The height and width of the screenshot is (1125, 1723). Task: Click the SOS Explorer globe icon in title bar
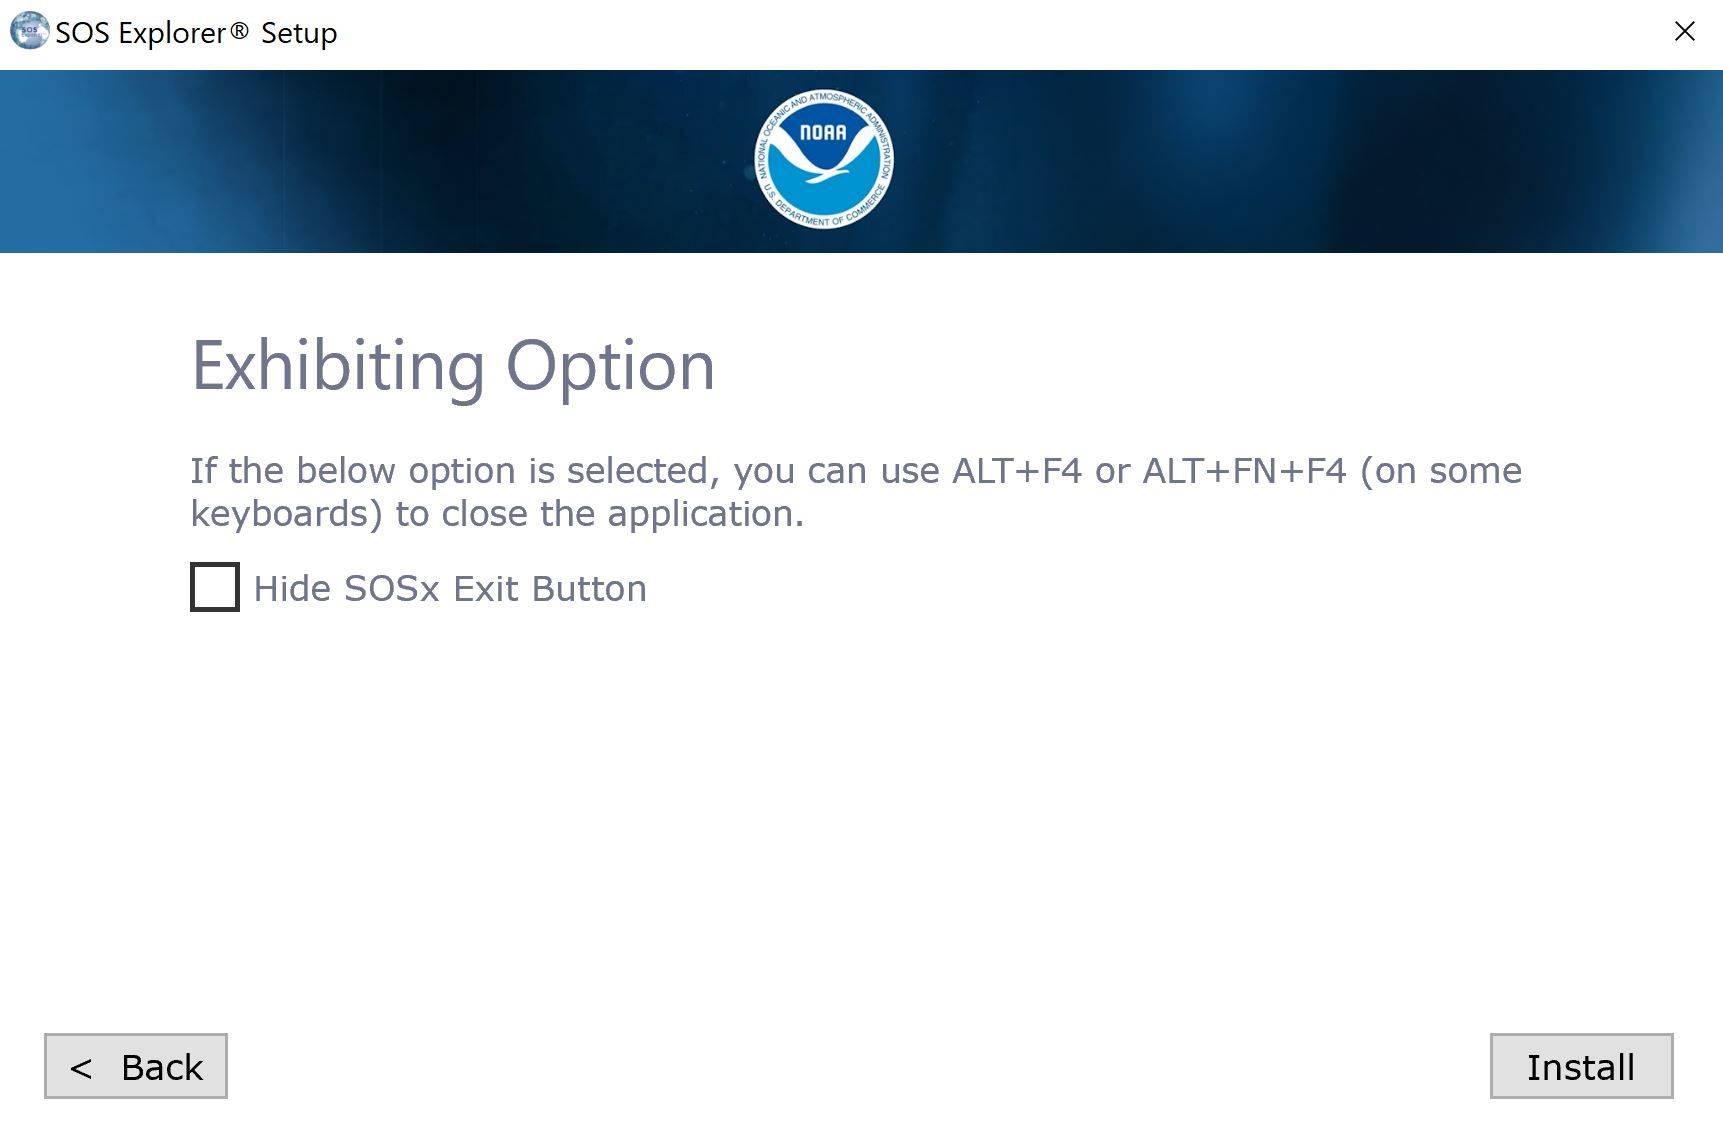[x=29, y=31]
